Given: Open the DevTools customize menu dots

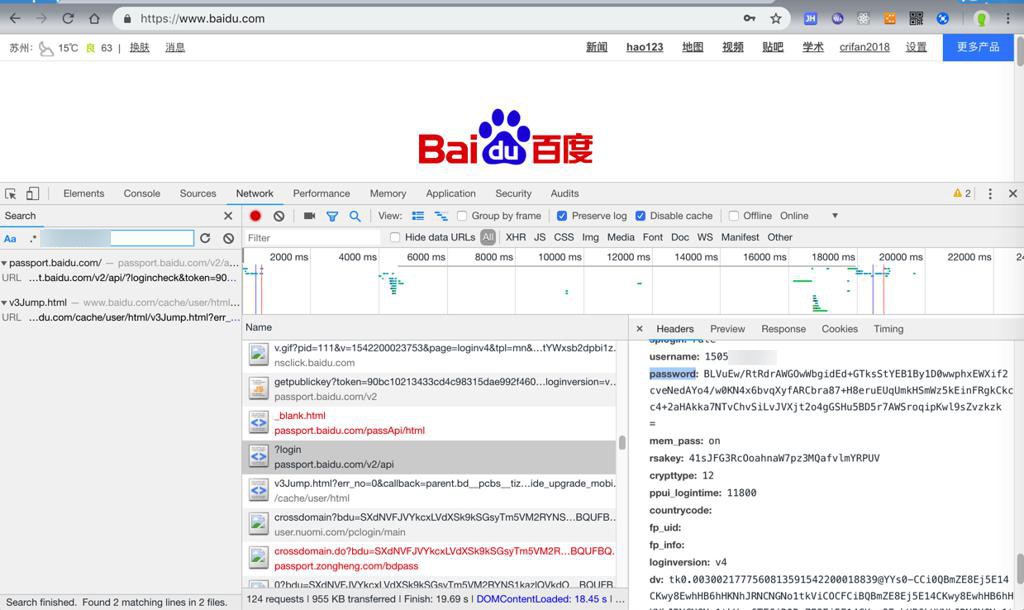Looking at the screenshot, I should tap(990, 193).
